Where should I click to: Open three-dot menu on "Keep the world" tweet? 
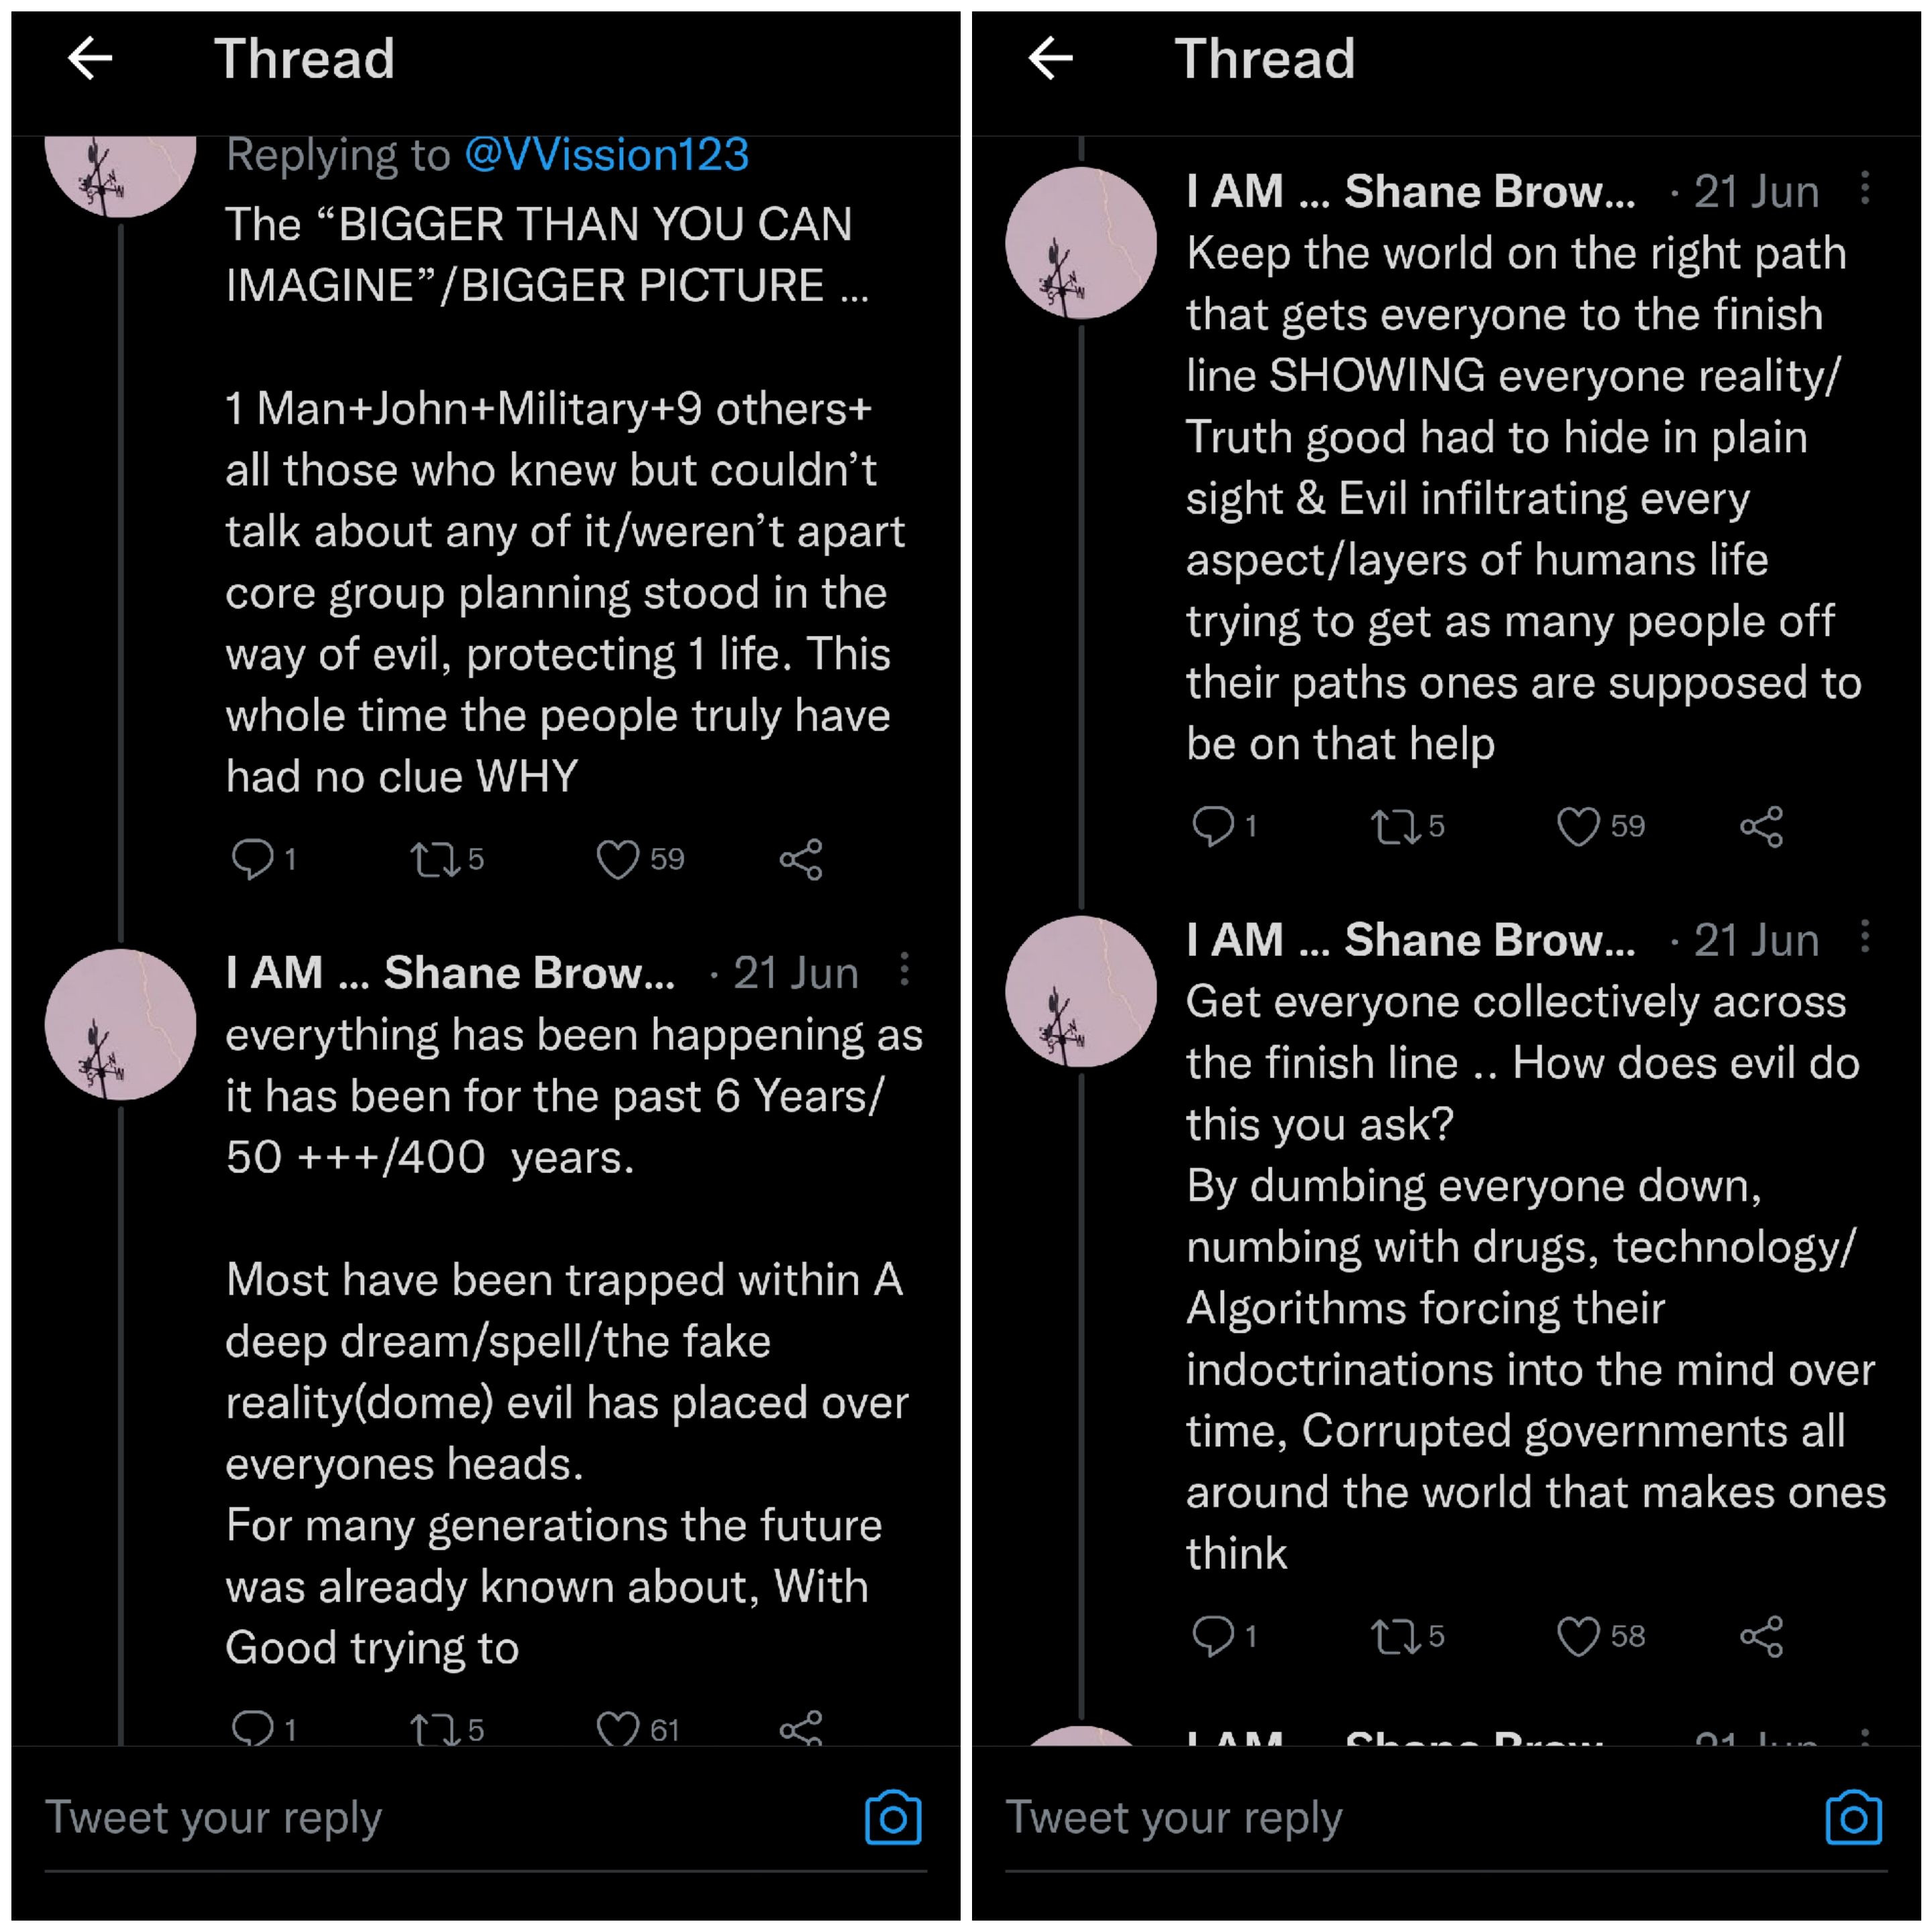pyautogui.click(x=1865, y=188)
